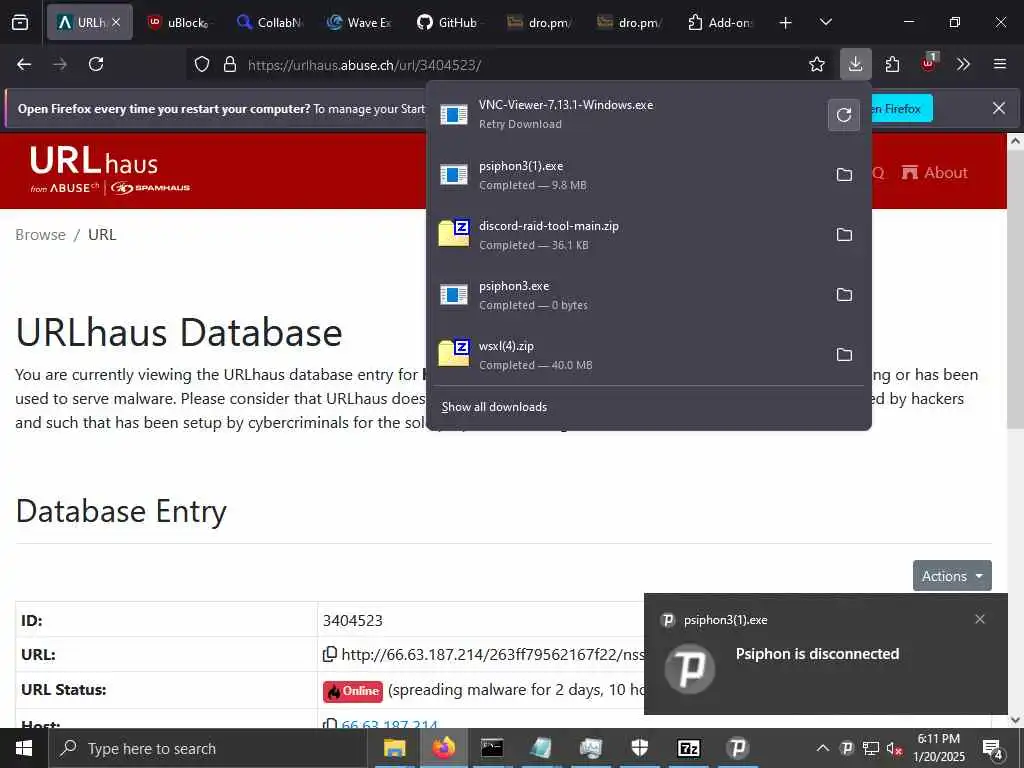This screenshot has width=1024, height=768.
Task: Expand the Actions dropdown
Action: [x=952, y=576]
